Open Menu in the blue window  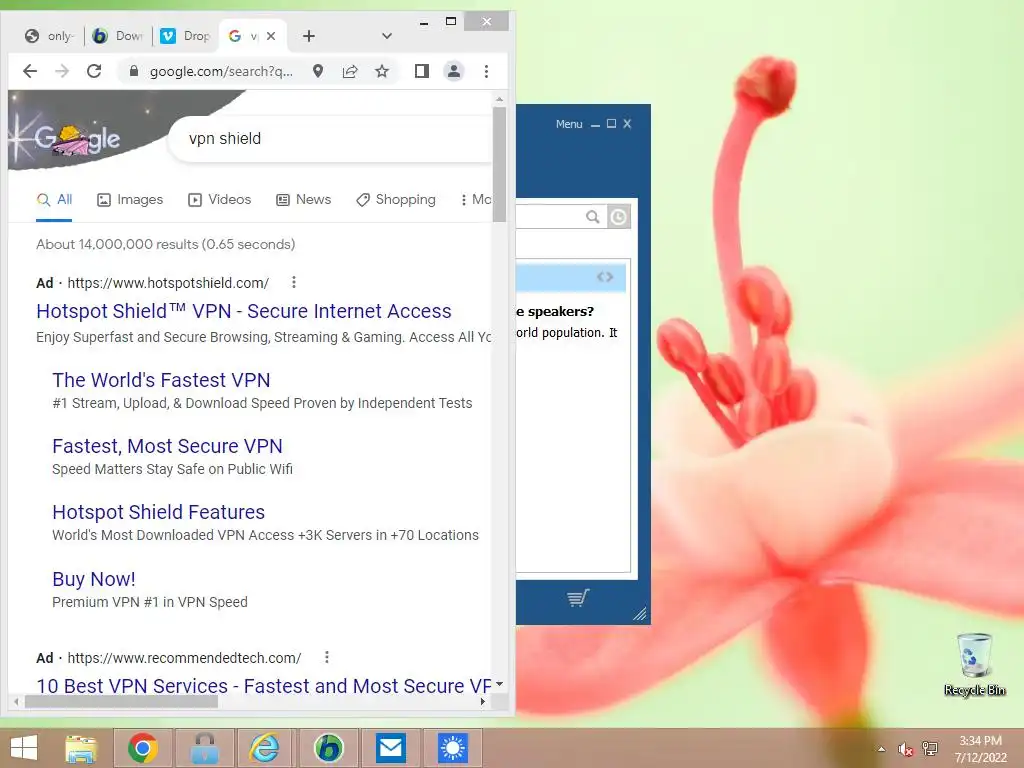569,124
